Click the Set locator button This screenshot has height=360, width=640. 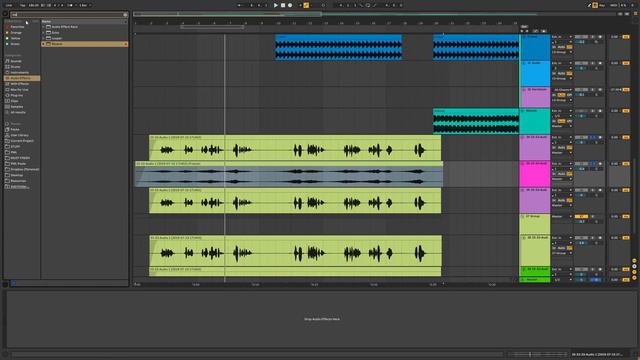point(524,27)
